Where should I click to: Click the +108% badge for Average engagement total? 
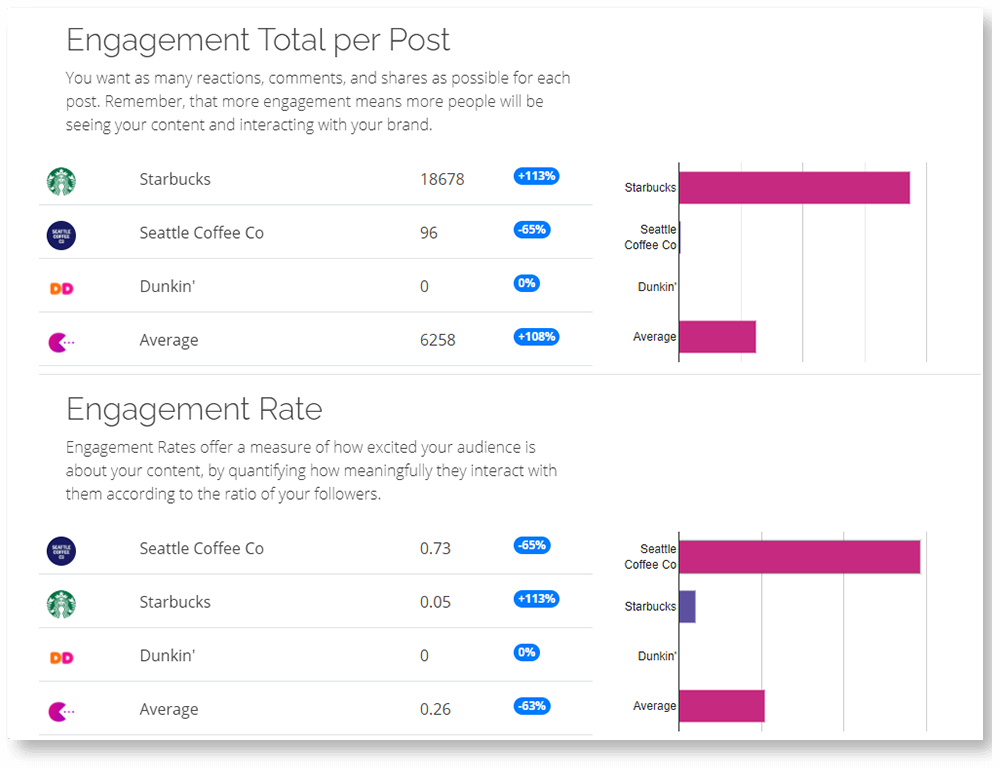point(536,337)
